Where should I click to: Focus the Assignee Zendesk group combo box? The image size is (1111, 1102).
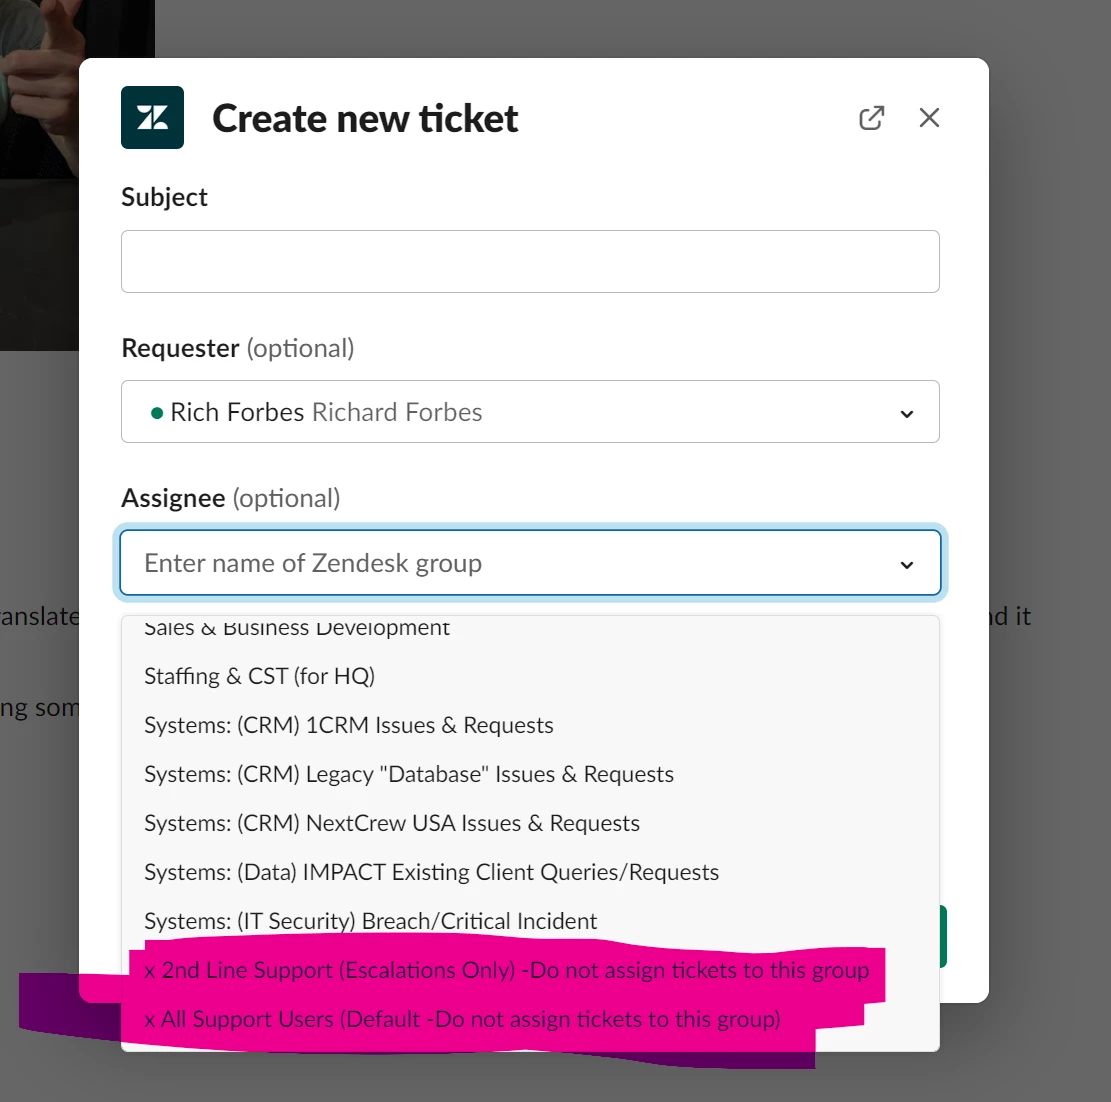point(530,563)
